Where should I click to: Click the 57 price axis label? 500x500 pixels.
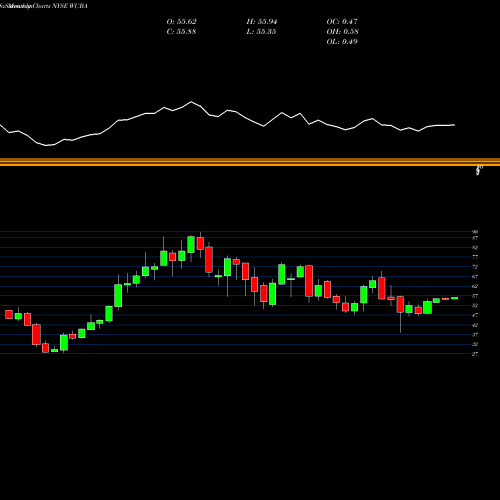(x=475, y=296)
